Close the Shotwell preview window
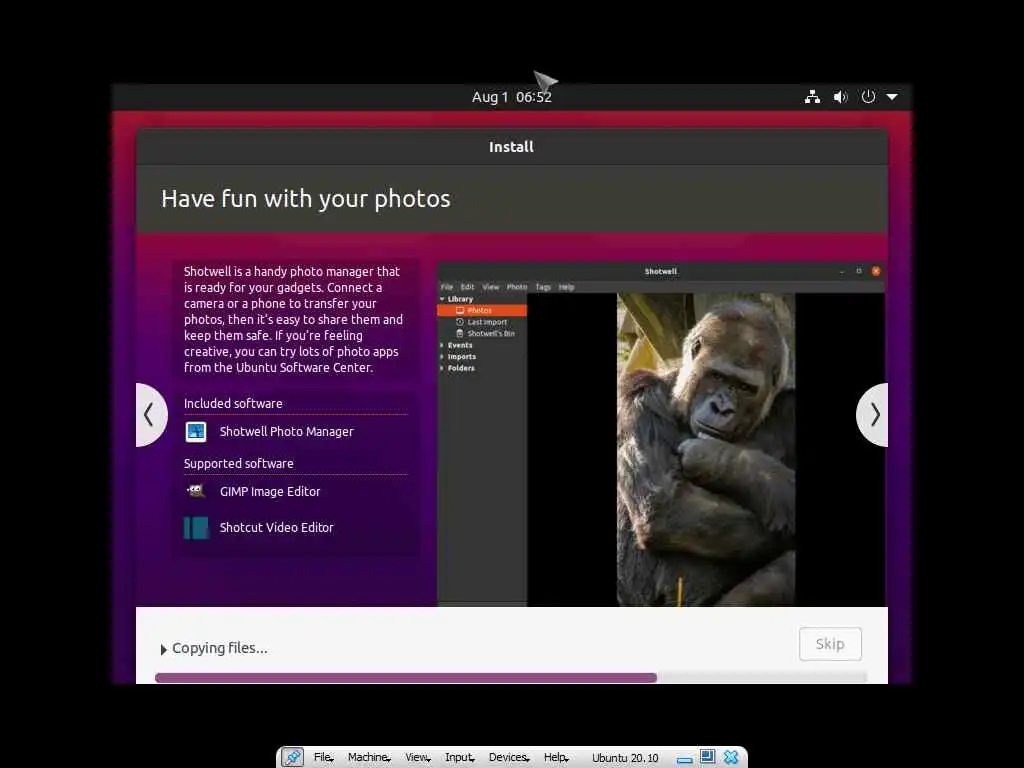The image size is (1024, 768). pyautogui.click(x=876, y=271)
